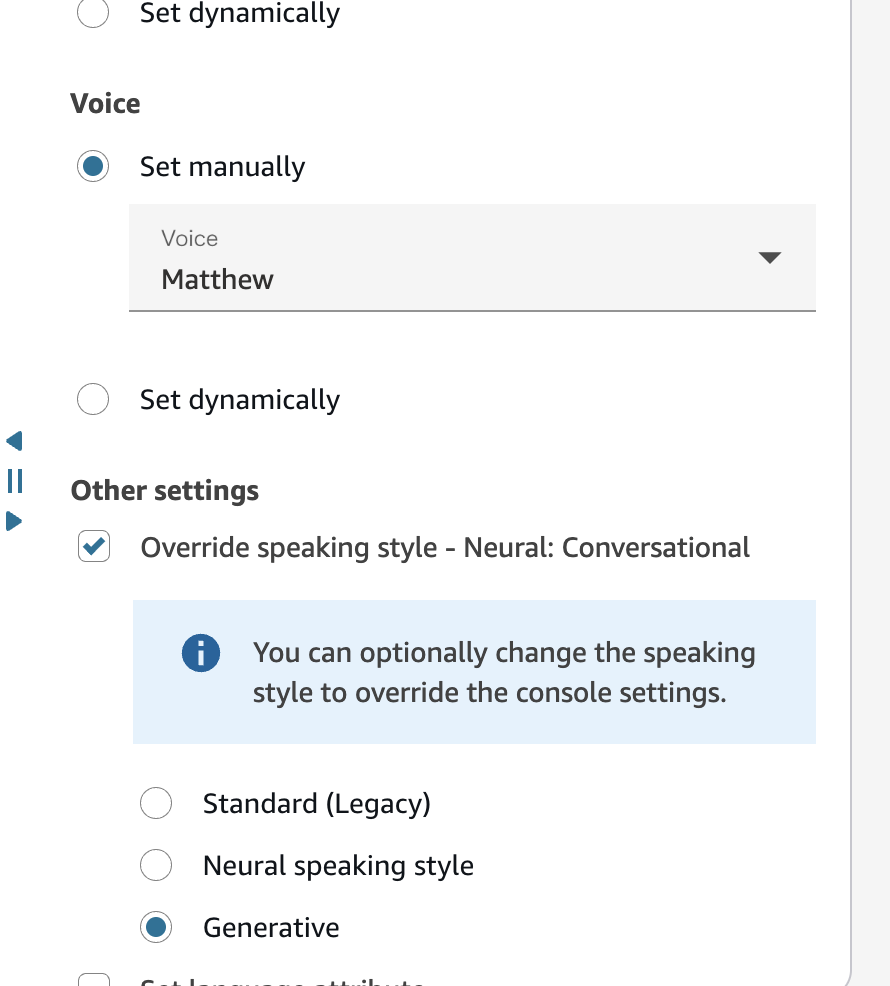Select the Generative radio button

tap(156, 928)
